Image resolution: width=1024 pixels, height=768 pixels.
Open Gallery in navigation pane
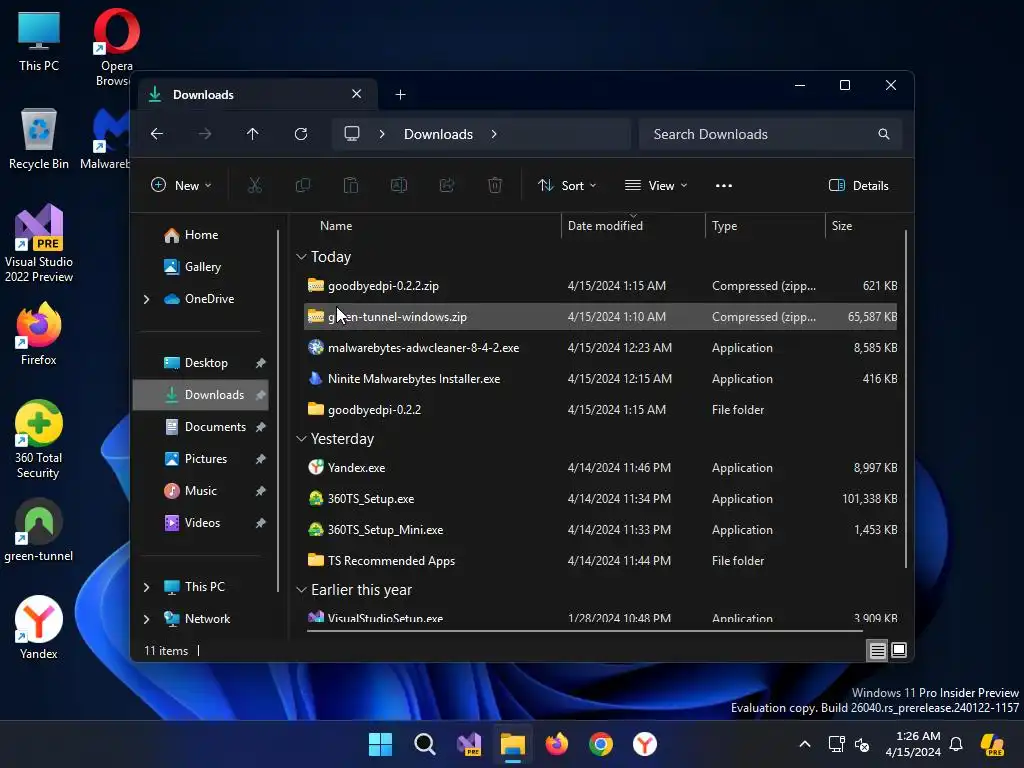click(200, 267)
